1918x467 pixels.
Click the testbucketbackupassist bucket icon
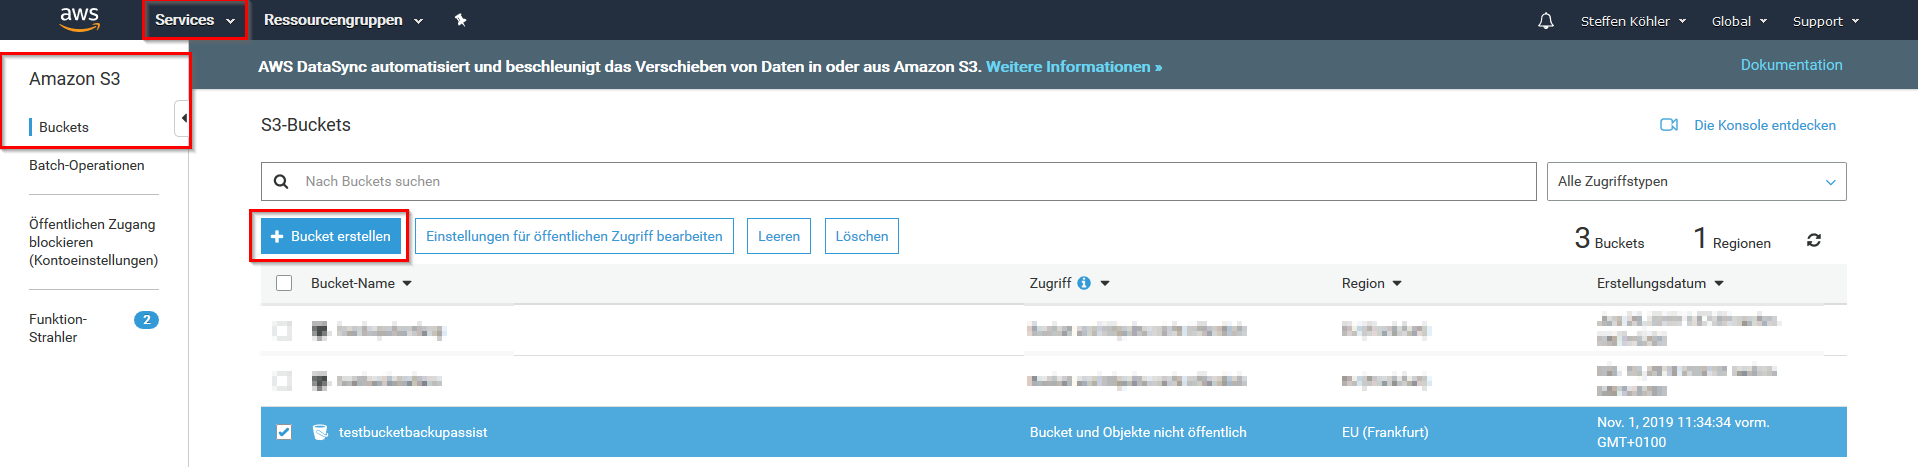pos(320,432)
